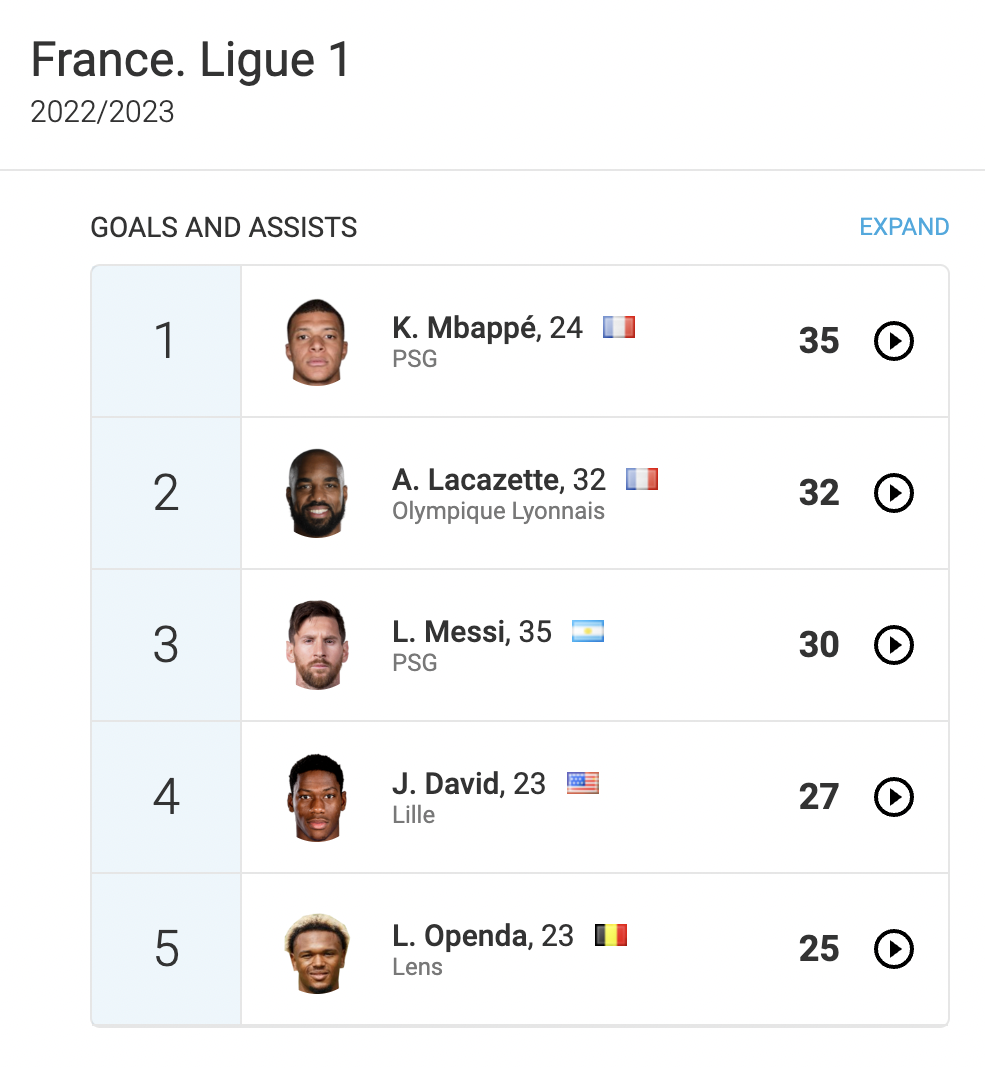The image size is (985, 1068).
Task: Open the 1st-ranked player's headshot
Action: click(x=316, y=342)
